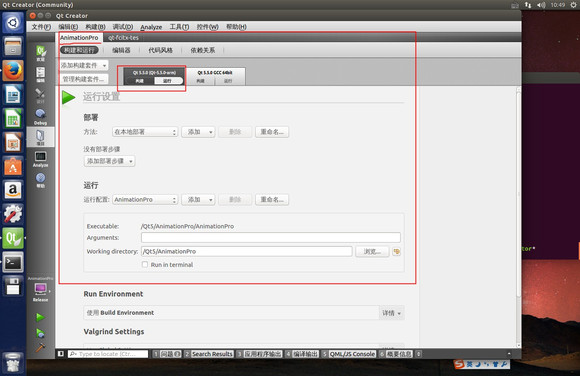Open LibreOffice Writer from dock
This screenshot has height=376, width=580.
(x=13, y=94)
